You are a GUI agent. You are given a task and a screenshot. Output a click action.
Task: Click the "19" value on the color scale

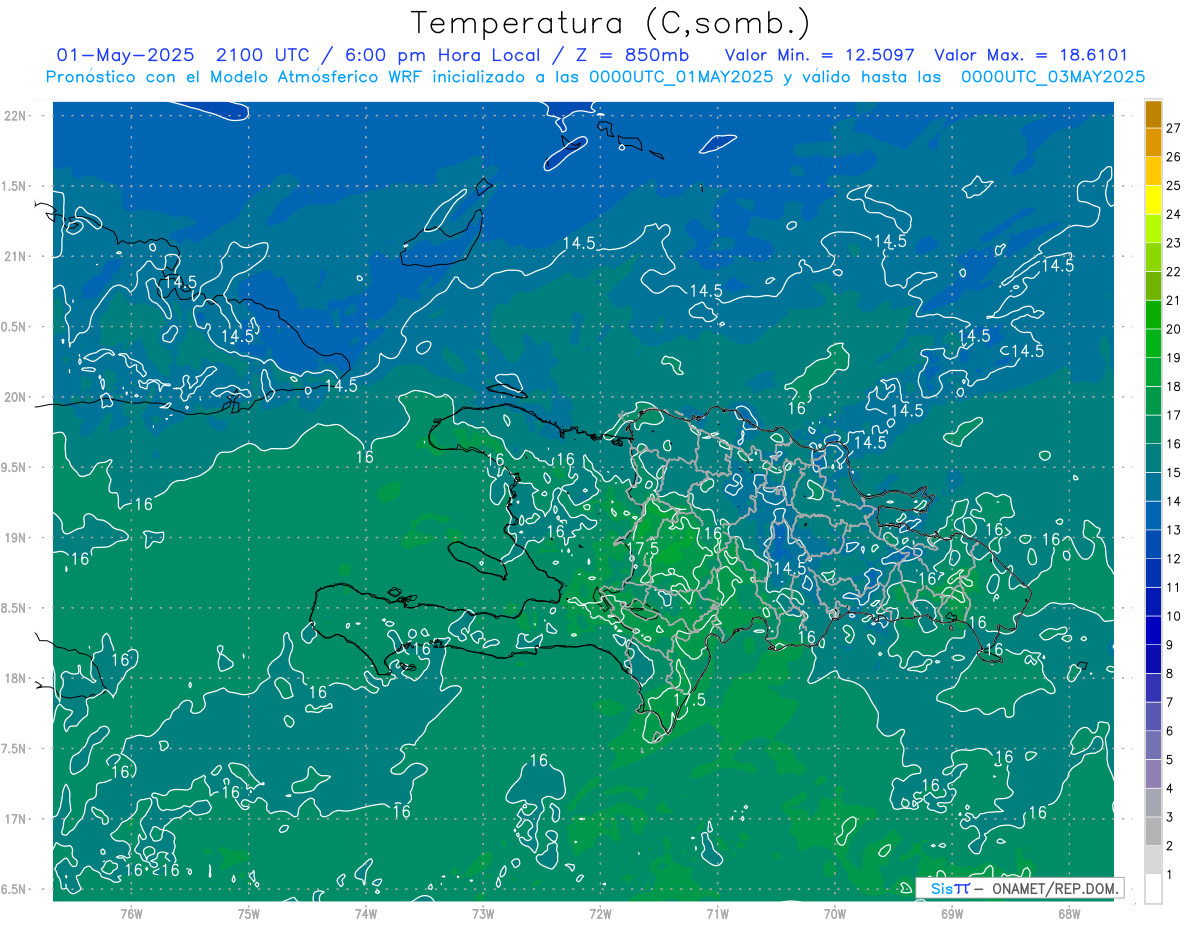point(1174,358)
